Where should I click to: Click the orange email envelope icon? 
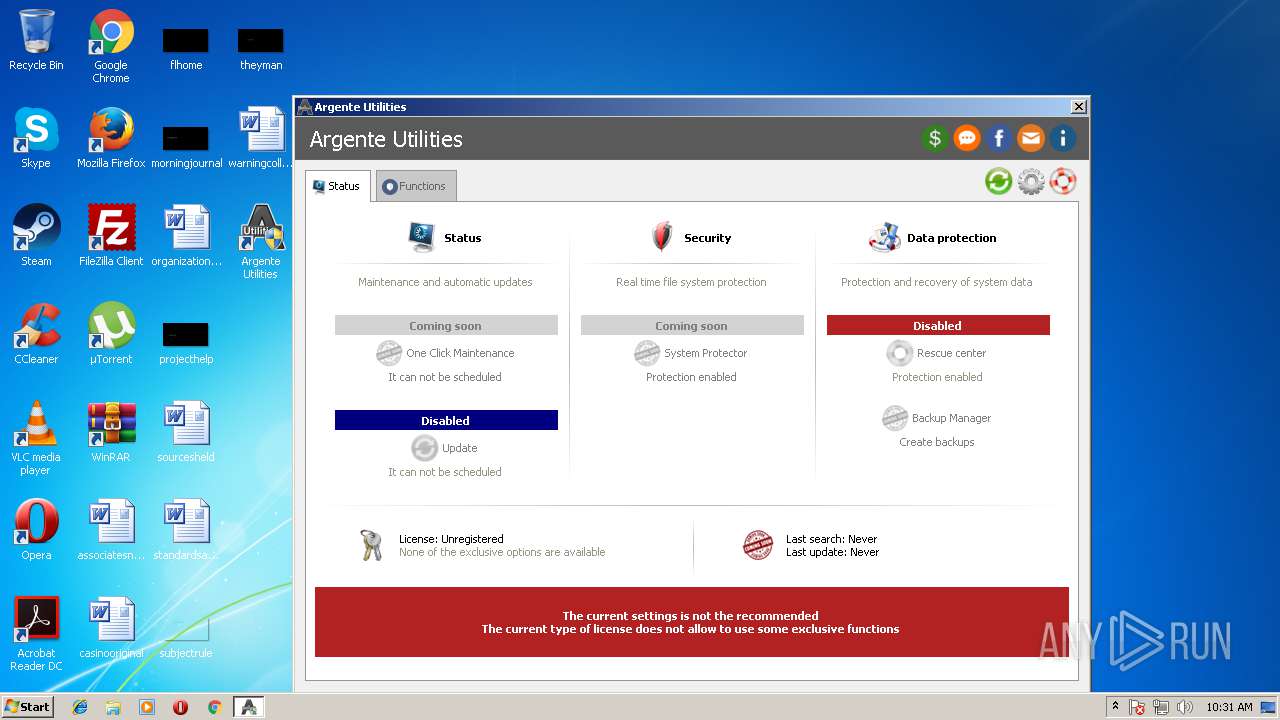tap(1031, 138)
